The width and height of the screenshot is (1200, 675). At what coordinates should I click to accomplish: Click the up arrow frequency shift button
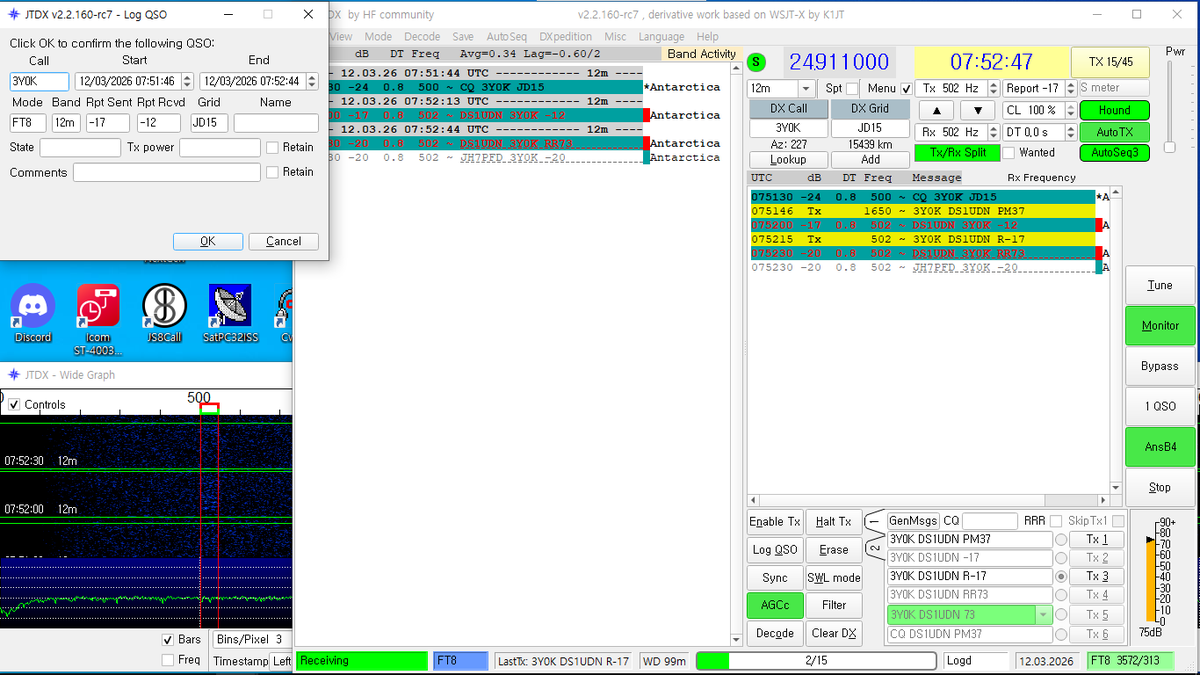[x=935, y=110]
